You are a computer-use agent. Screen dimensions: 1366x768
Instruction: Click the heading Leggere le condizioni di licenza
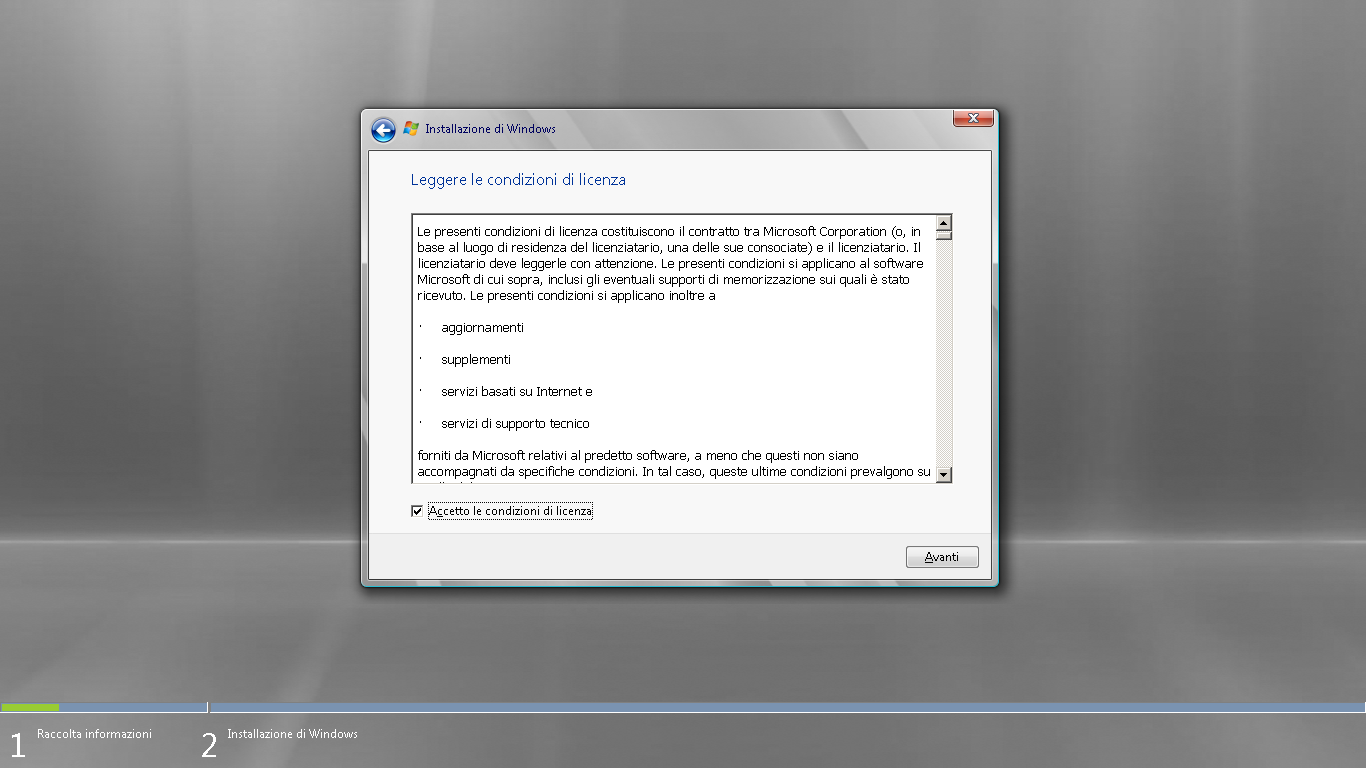[518, 180]
